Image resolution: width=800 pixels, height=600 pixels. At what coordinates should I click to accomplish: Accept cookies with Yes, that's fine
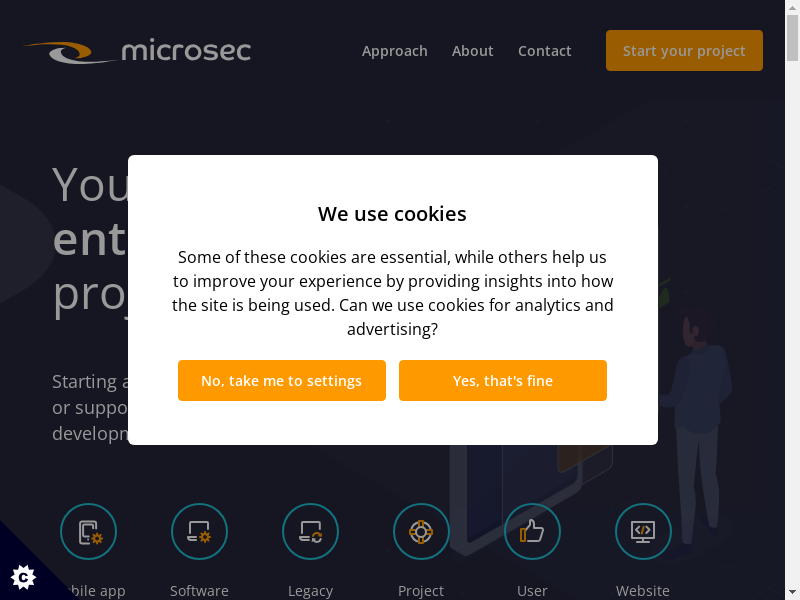[502, 381]
